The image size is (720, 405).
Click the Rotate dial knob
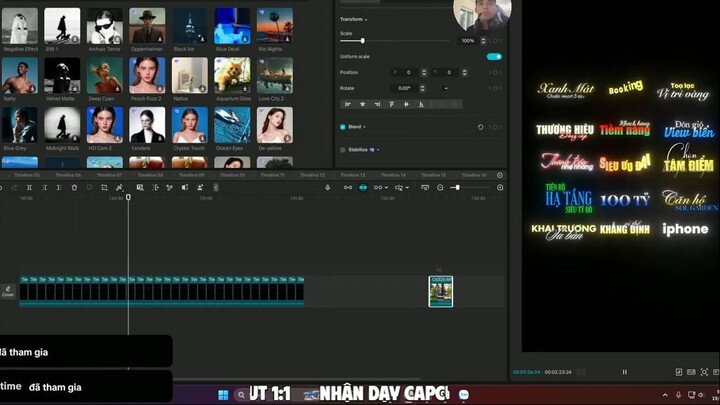445,88
